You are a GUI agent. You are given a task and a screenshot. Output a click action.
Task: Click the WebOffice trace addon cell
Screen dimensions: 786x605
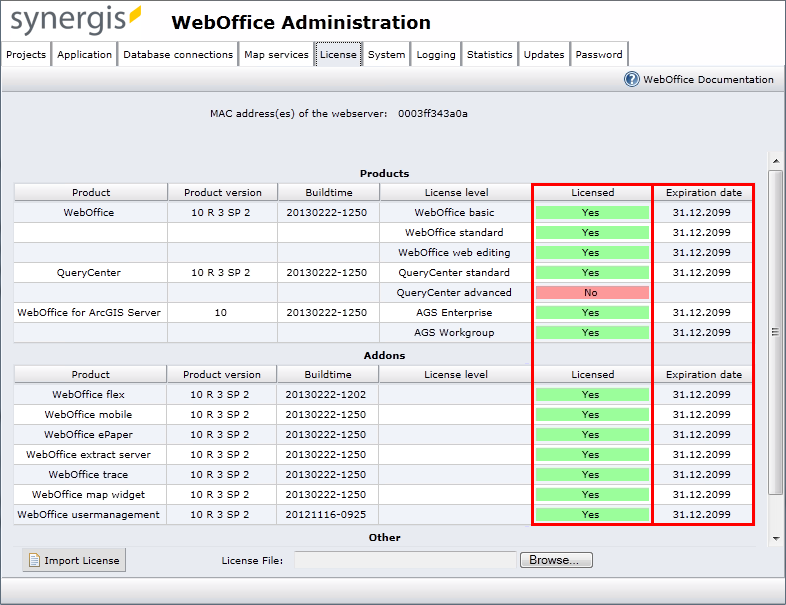coord(89,475)
